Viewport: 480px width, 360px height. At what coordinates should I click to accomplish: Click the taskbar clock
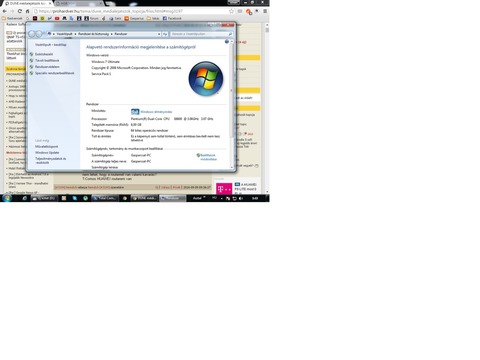click(x=255, y=198)
